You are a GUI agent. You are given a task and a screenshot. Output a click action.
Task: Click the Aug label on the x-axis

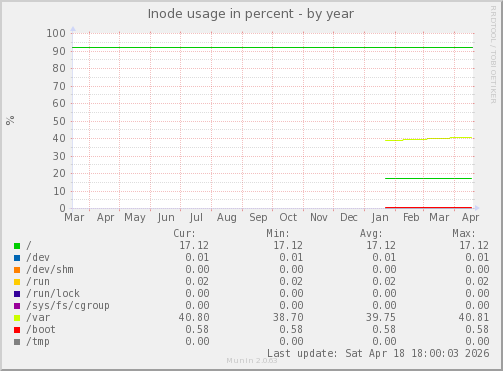pos(227,218)
